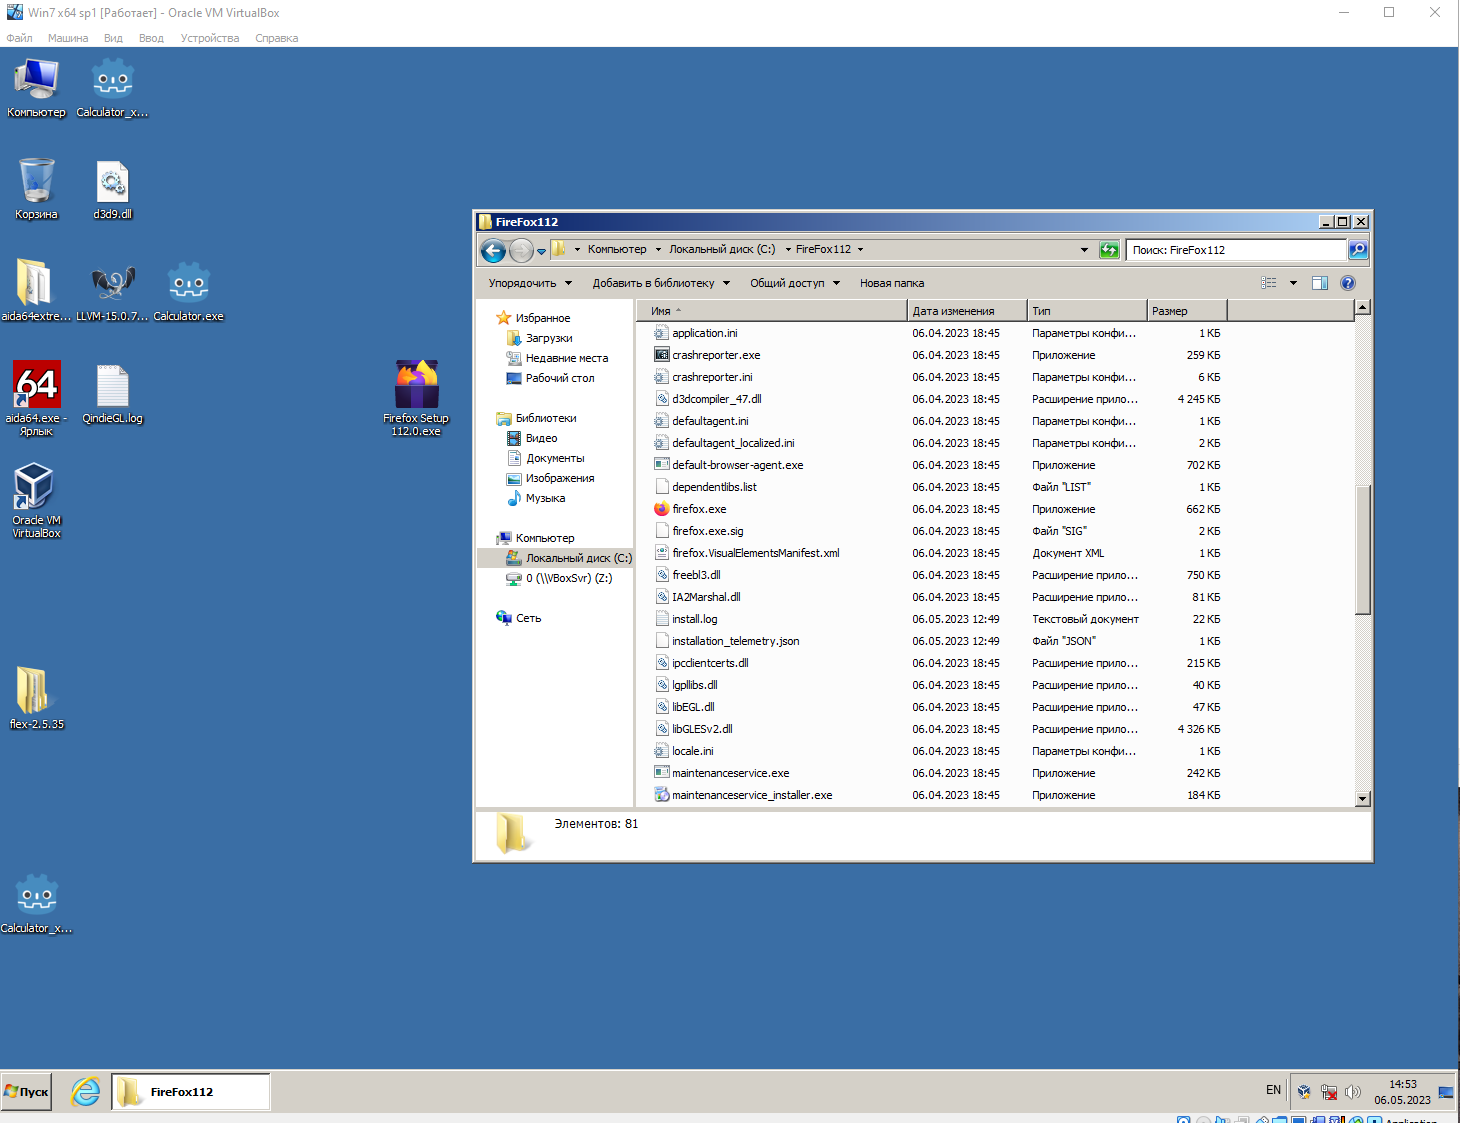Open the Общий доступ dropdown
Viewport: 1460px width, 1123px height.
795,283
